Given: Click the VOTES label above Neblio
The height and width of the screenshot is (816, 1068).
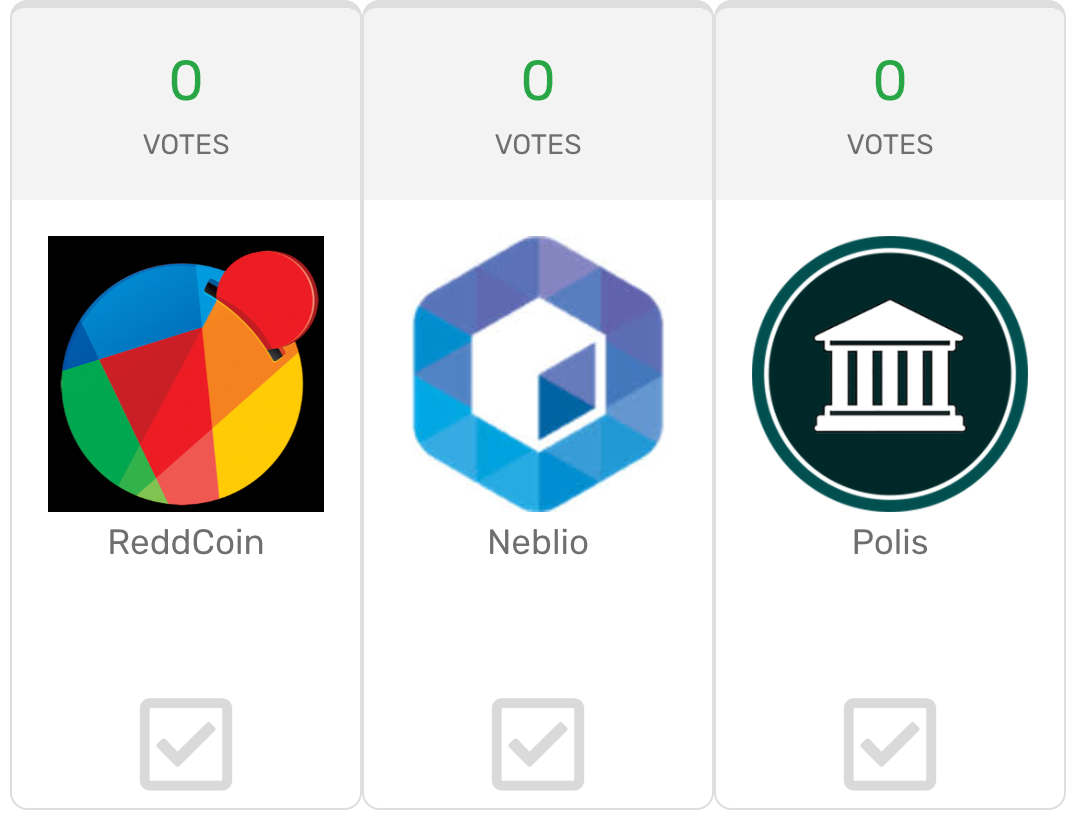Looking at the screenshot, I should [x=538, y=145].
